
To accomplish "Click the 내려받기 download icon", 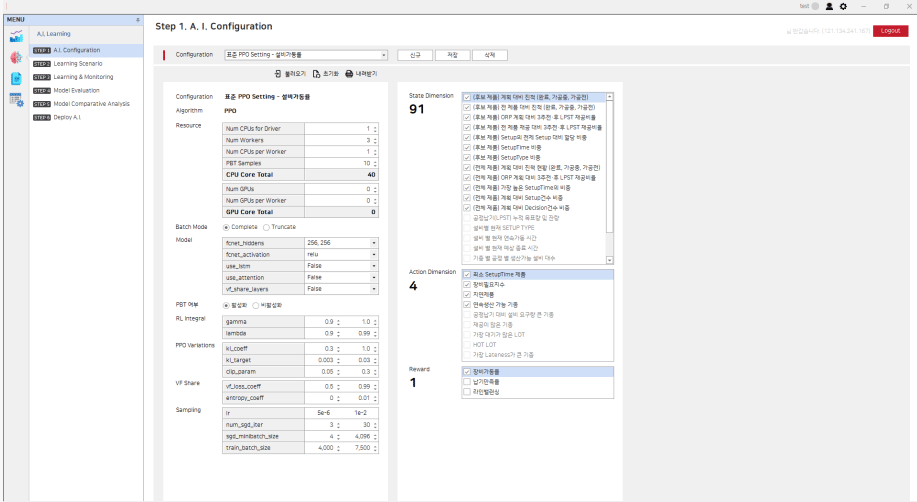I will coord(349,74).
